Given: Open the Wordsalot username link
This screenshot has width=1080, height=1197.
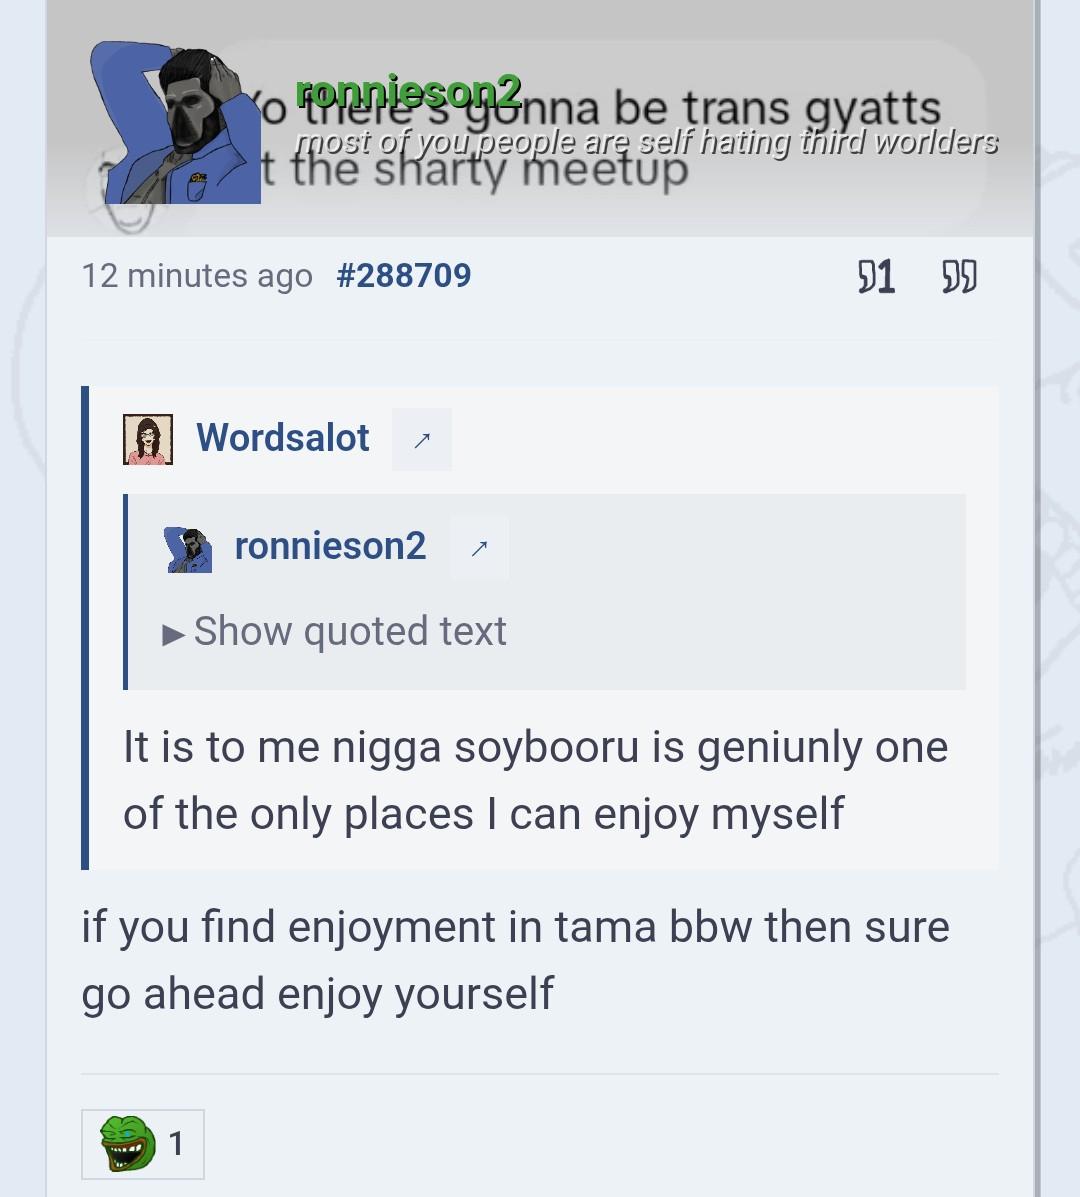Looking at the screenshot, I should coord(282,438).
